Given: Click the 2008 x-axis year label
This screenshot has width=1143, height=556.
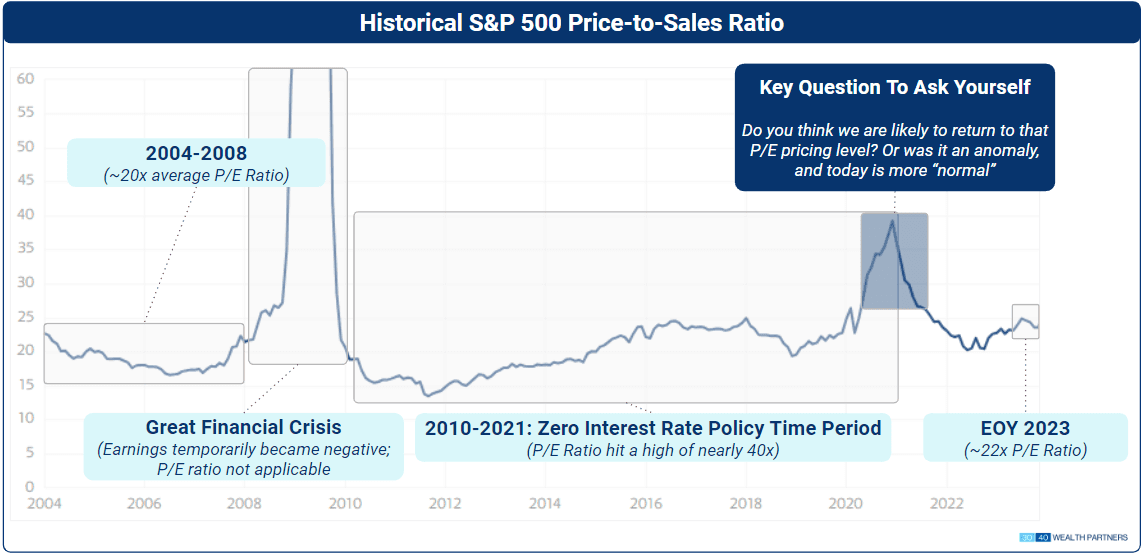Looking at the screenshot, I should point(244,503).
